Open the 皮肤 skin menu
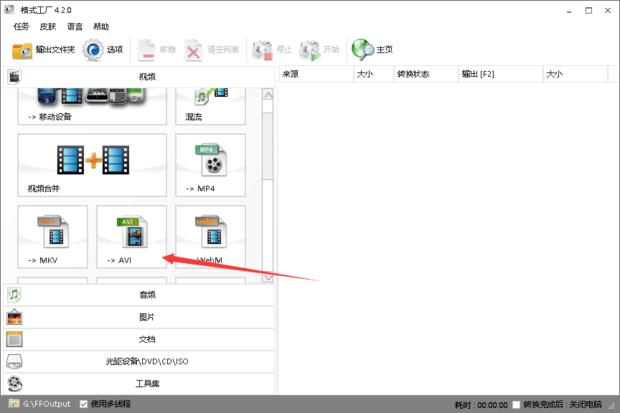The image size is (620, 413). pyautogui.click(x=48, y=26)
